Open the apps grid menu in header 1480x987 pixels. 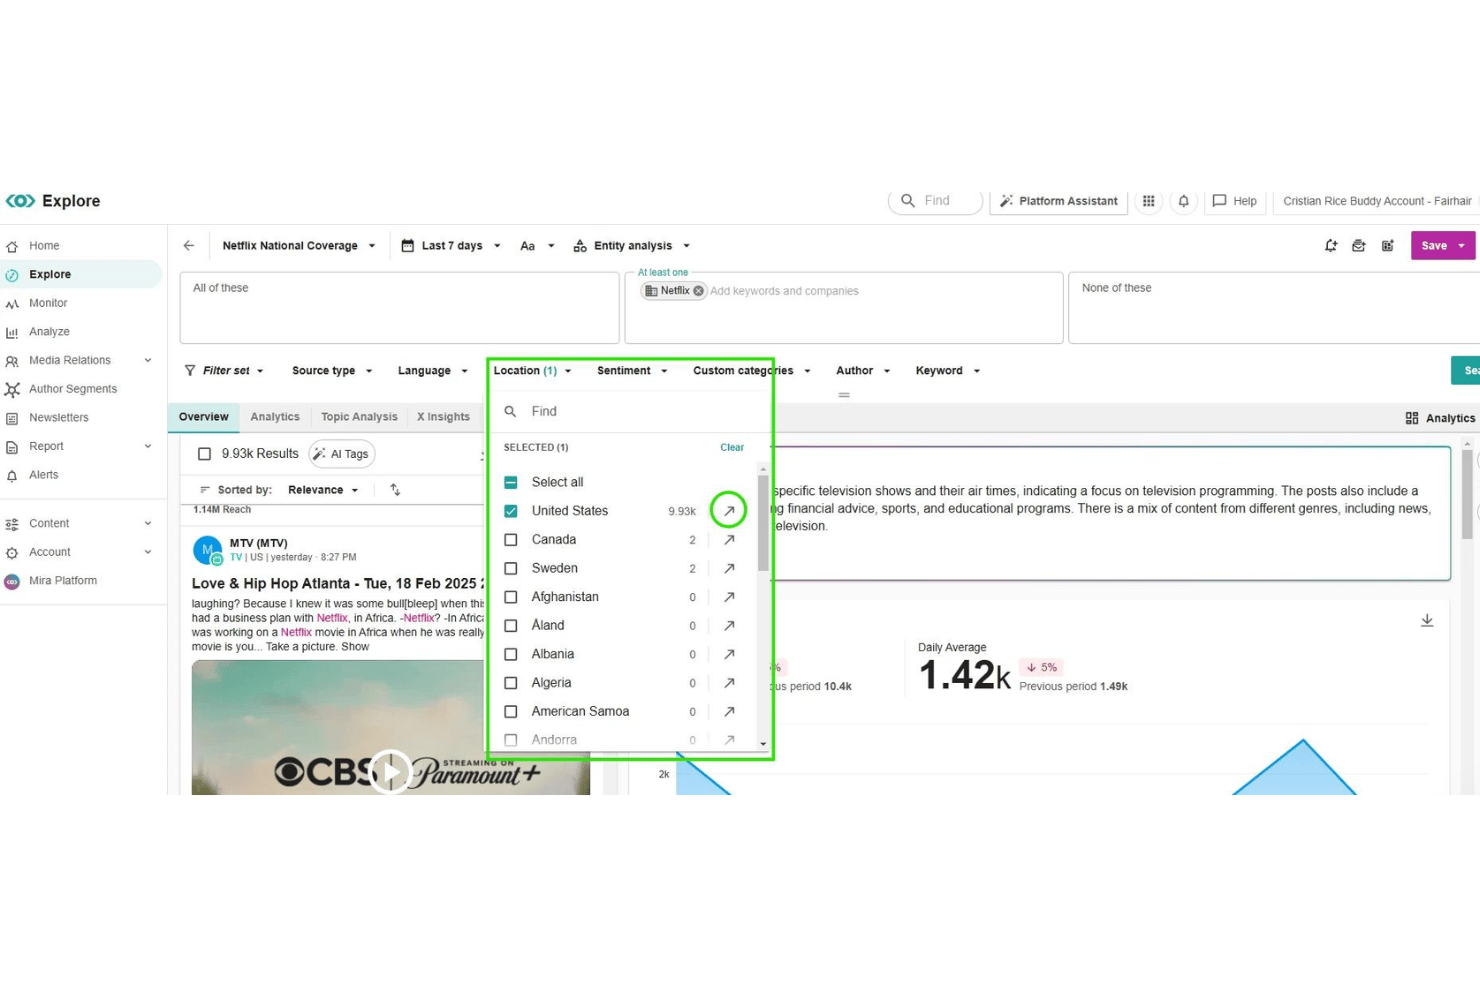1149,201
